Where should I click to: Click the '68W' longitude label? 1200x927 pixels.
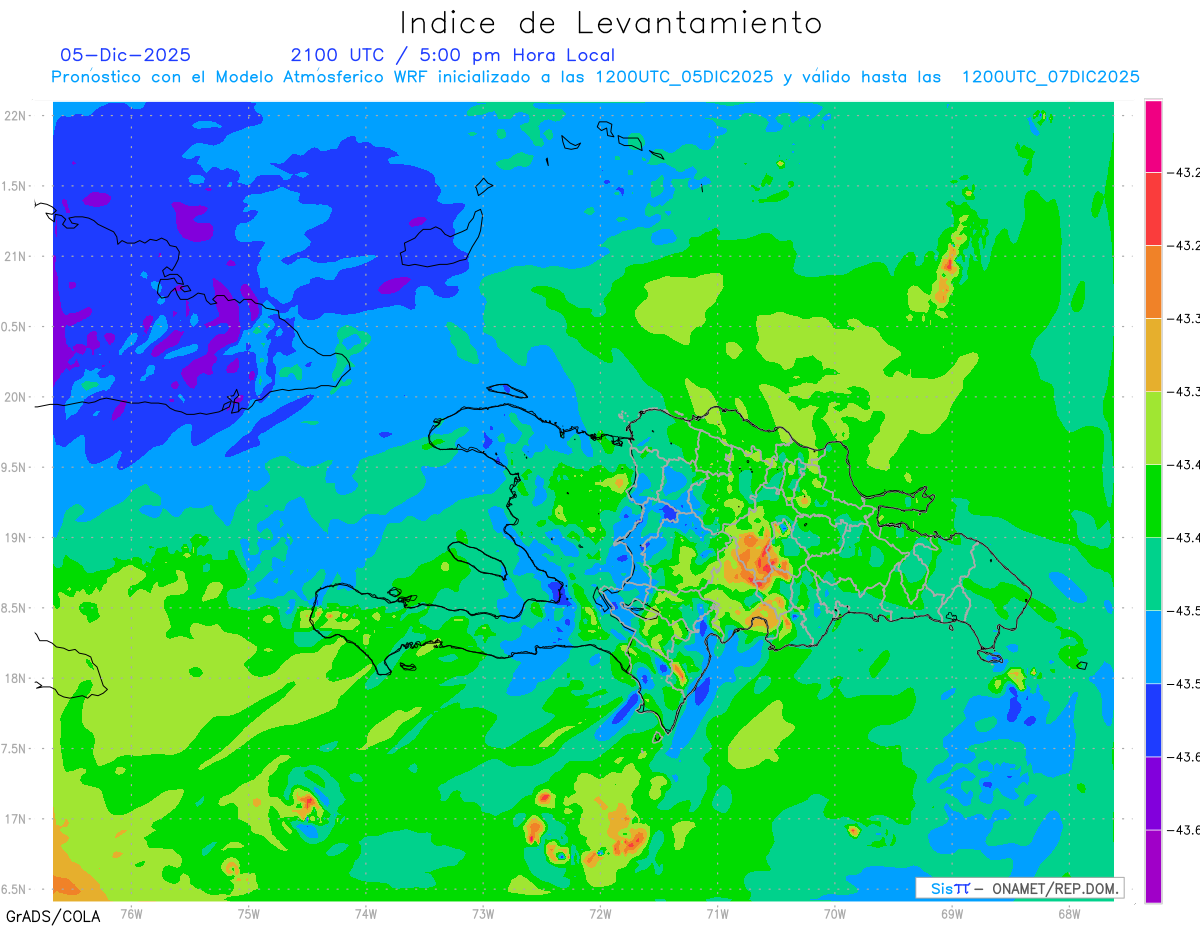[x=1069, y=913]
